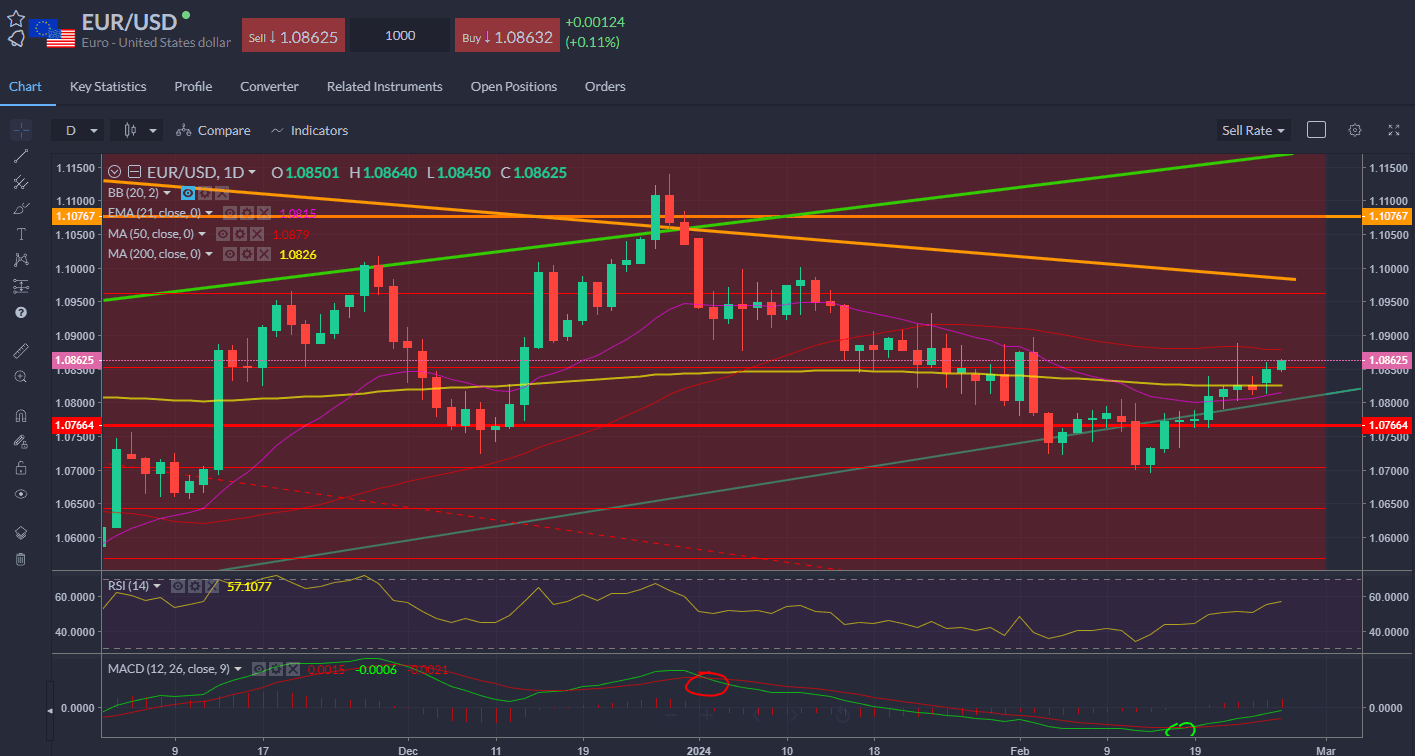Viewport: 1415px width, 756px height.
Task: Toggle visibility of EMA (21, close, 0)
Action: tap(230, 213)
